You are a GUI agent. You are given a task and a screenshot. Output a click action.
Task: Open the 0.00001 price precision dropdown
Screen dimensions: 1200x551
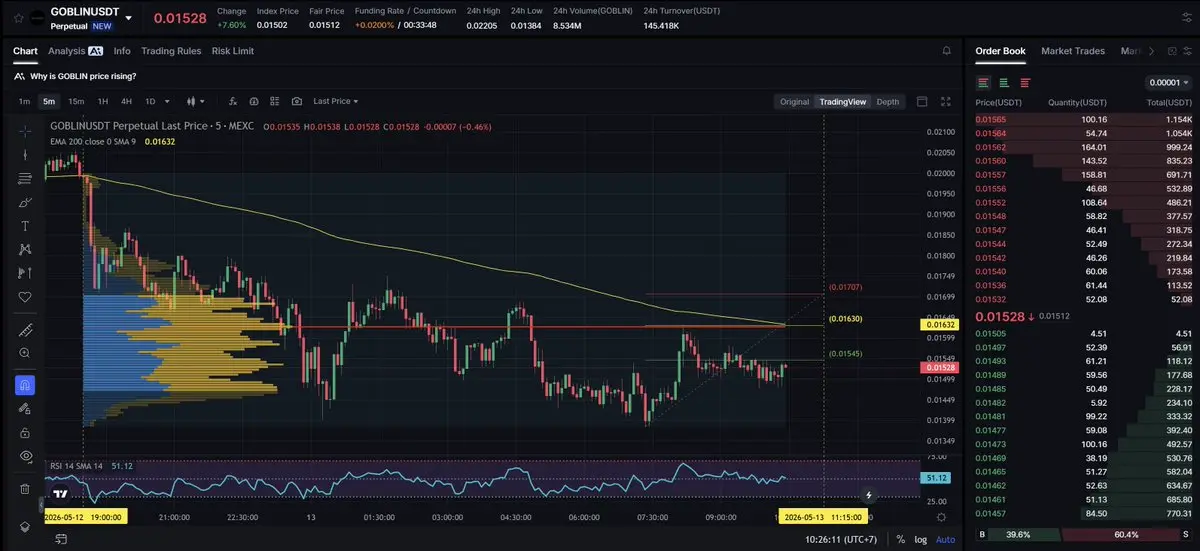coord(1168,82)
